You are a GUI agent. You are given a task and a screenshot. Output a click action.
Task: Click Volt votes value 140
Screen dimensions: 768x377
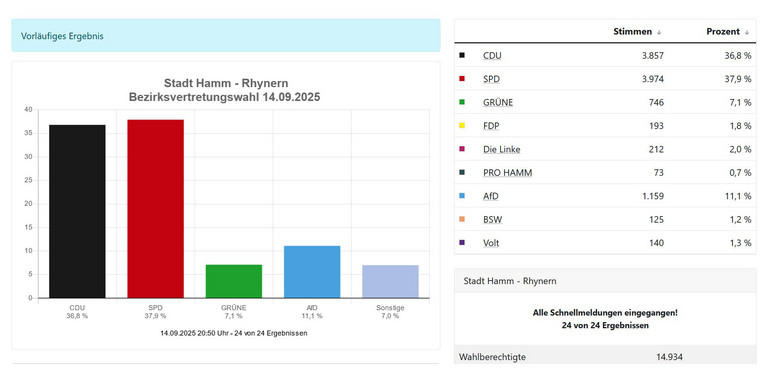(656, 243)
